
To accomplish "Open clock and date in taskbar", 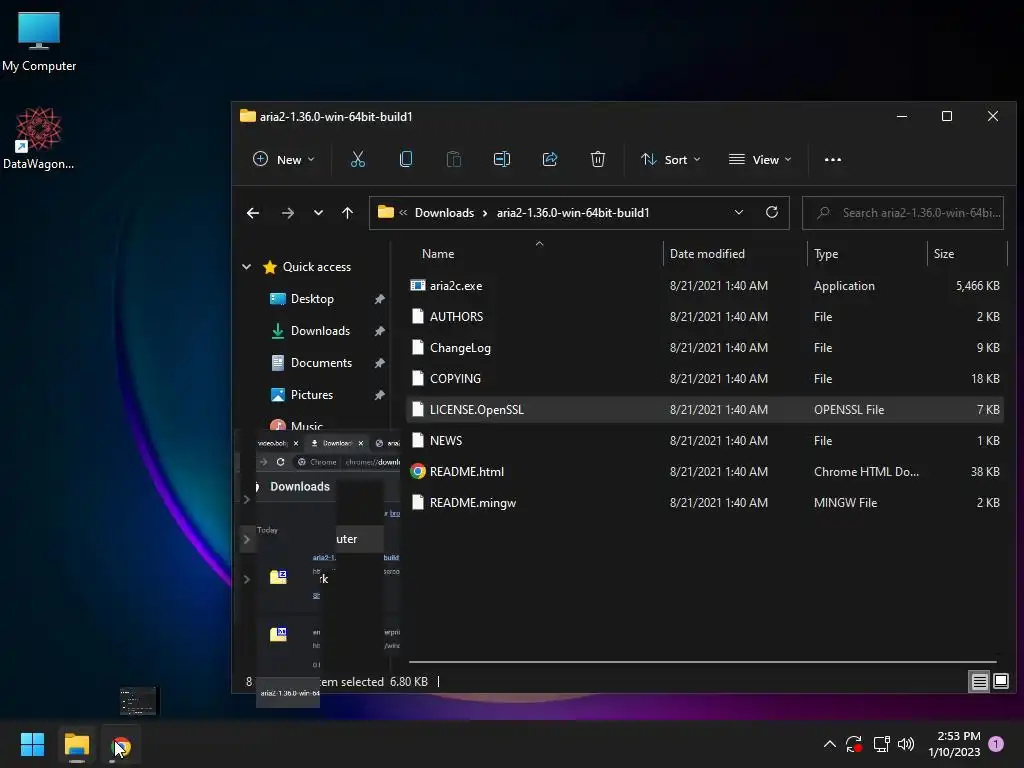I will [954, 744].
